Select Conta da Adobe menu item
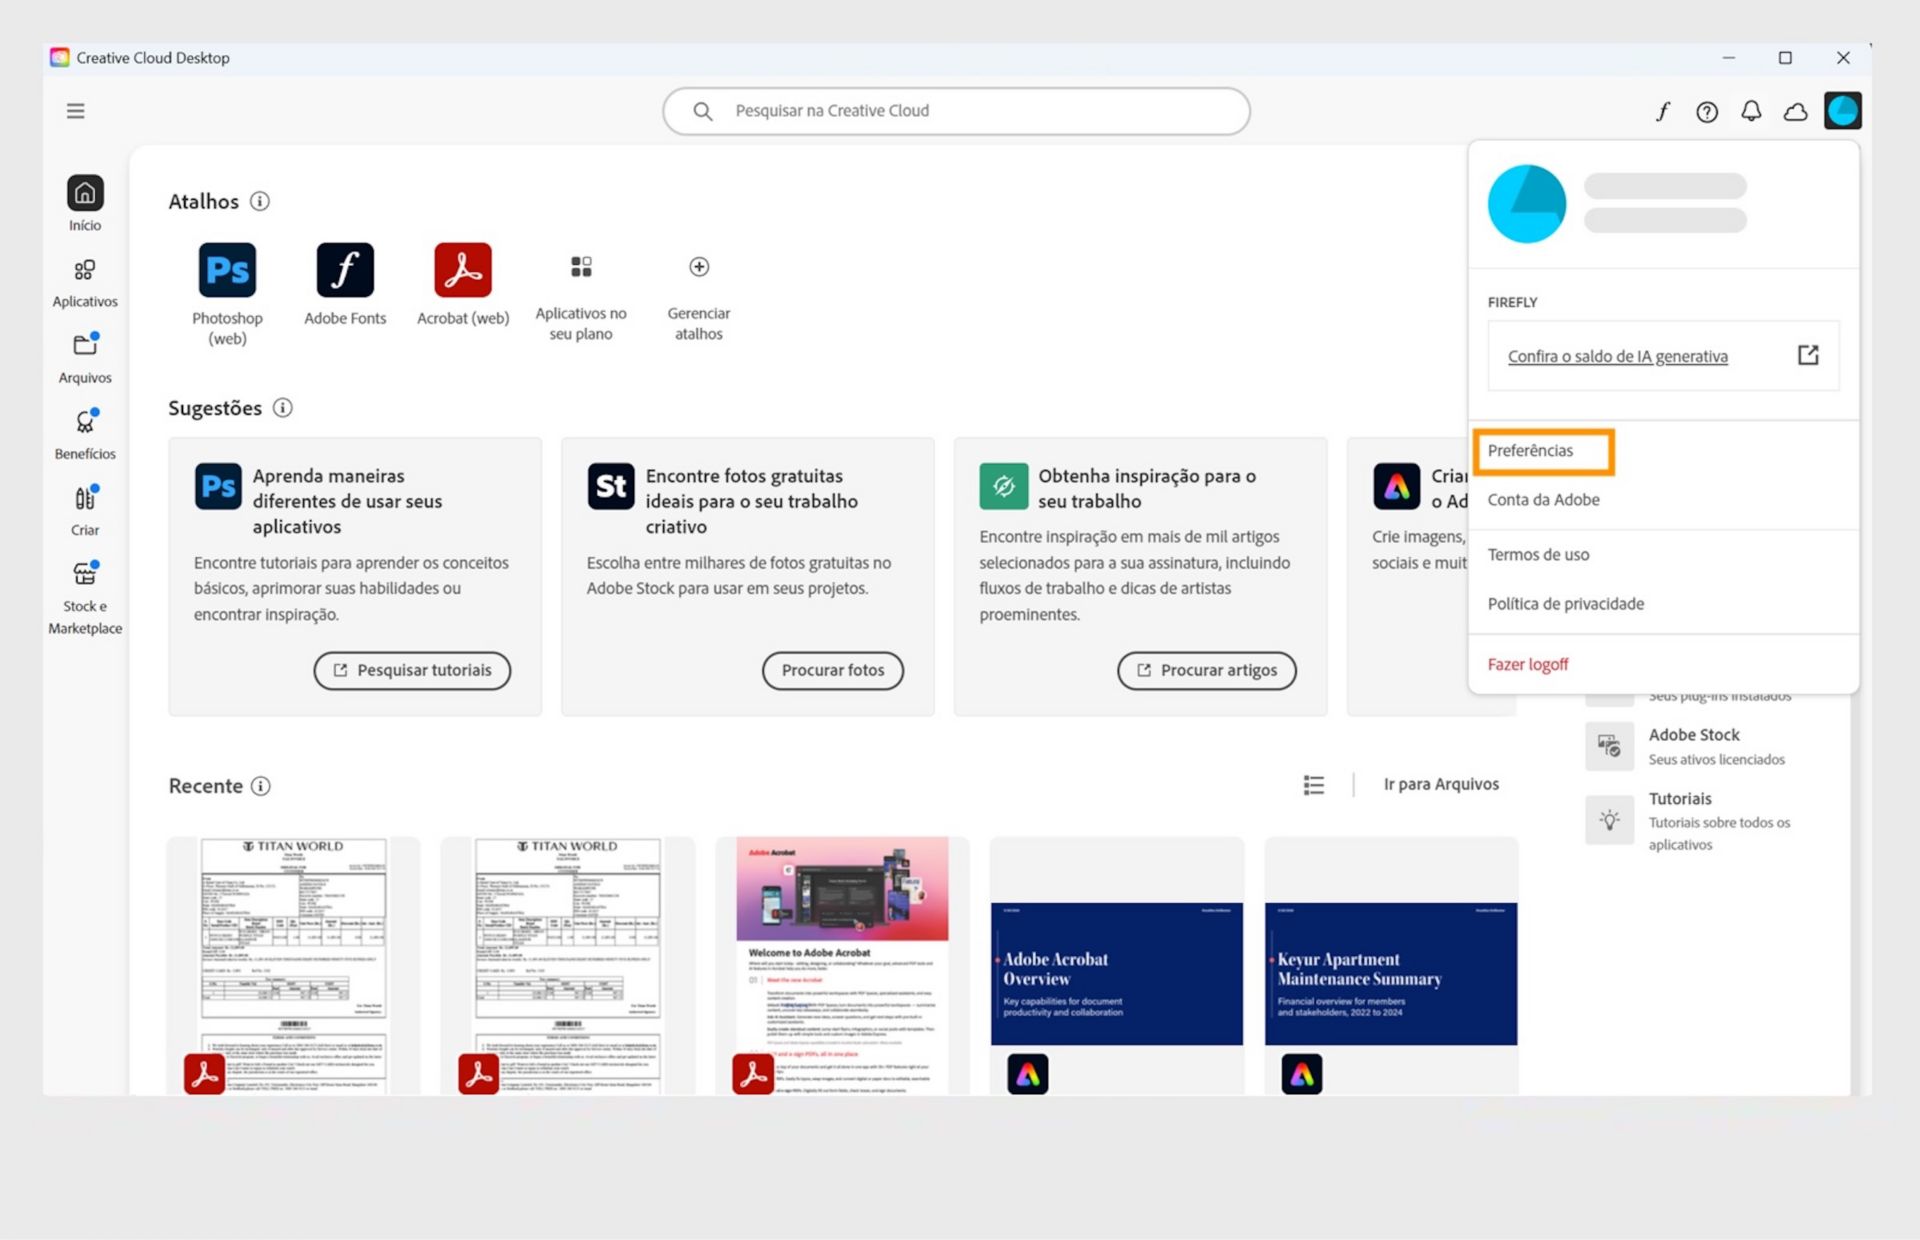Image resolution: width=1920 pixels, height=1240 pixels. pos(1543,500)
